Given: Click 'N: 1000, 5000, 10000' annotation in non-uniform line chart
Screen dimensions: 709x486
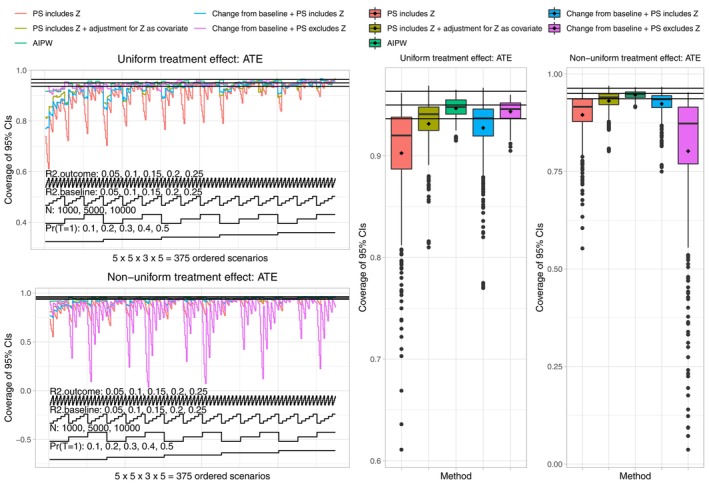Looking at the screenshot, I should click(95, 428).
